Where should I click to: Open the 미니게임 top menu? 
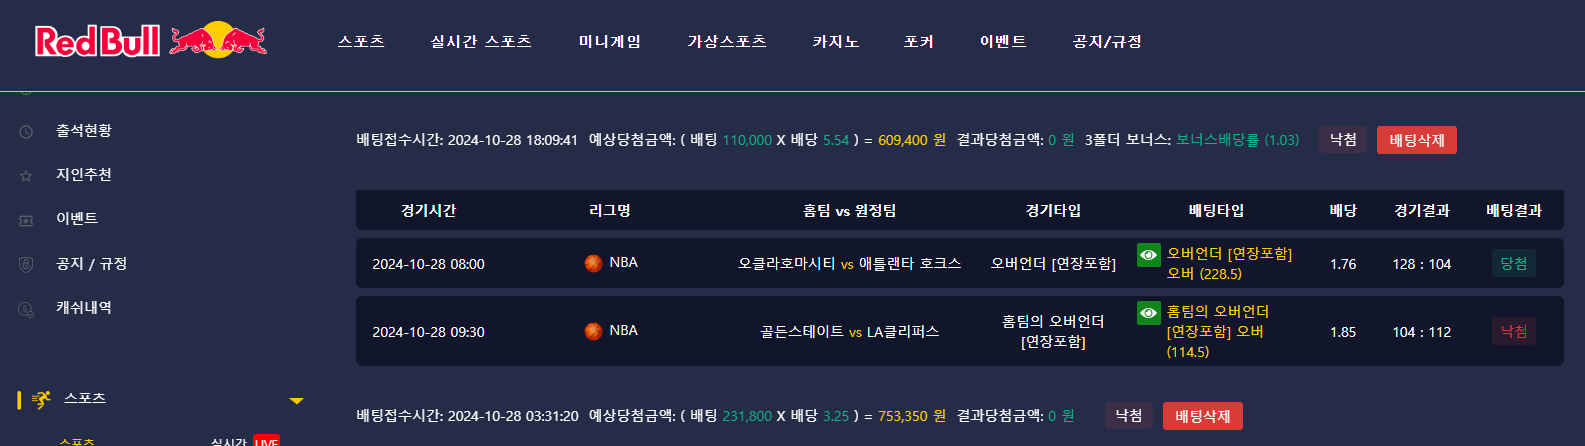[610, 42]
